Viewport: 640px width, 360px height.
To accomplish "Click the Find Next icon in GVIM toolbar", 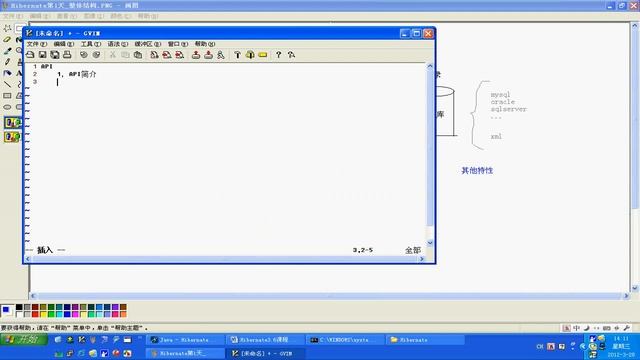I will click(x=167, y=55).
